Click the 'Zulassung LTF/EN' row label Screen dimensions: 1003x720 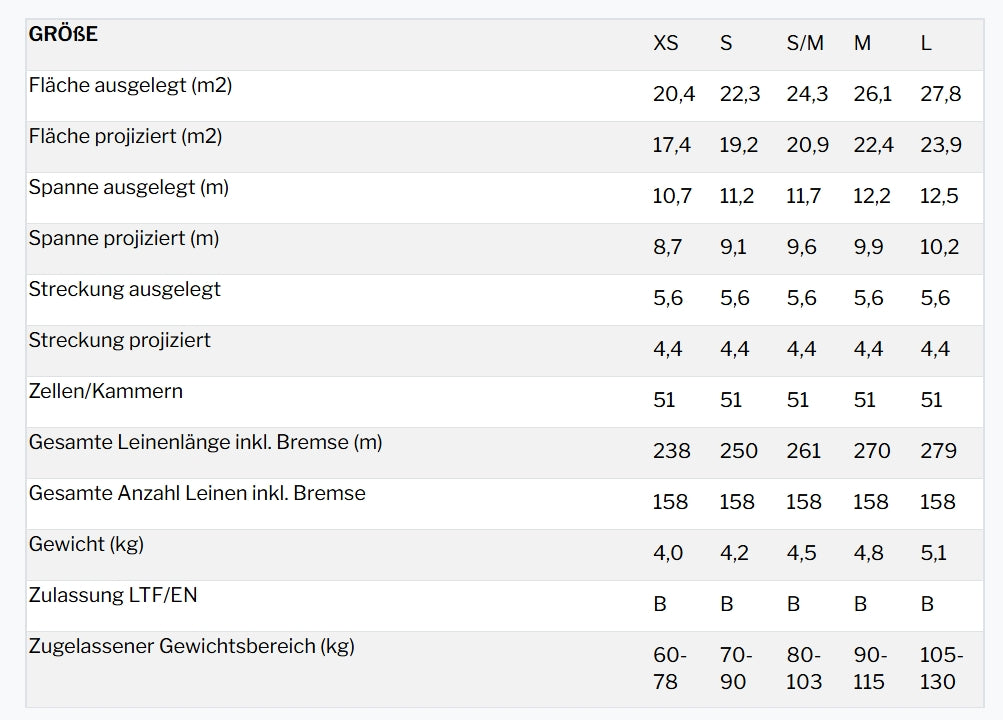pyautogui.click(x=113, y=596)
